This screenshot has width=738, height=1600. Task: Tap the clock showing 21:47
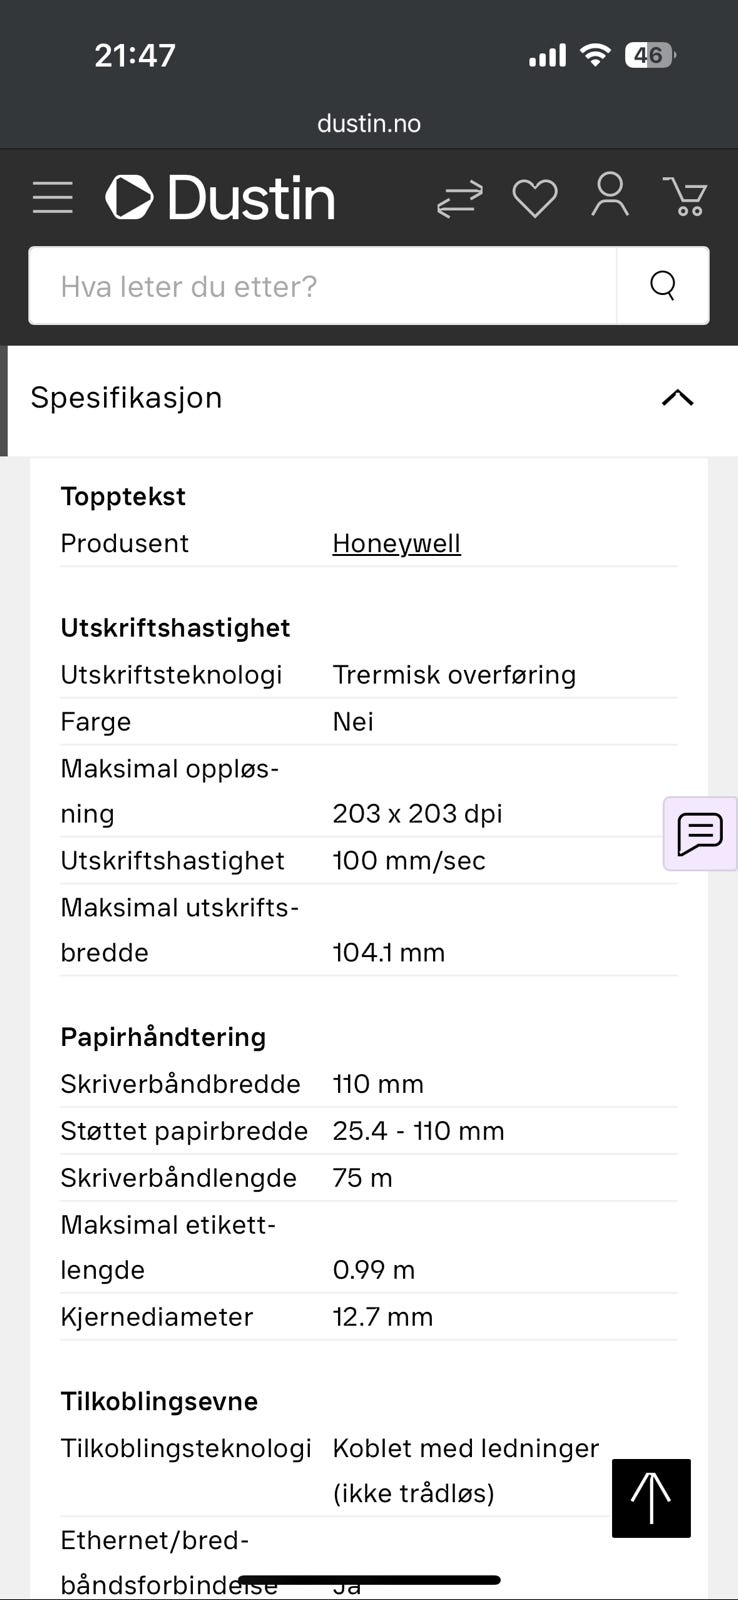click(x=135, y=55)
